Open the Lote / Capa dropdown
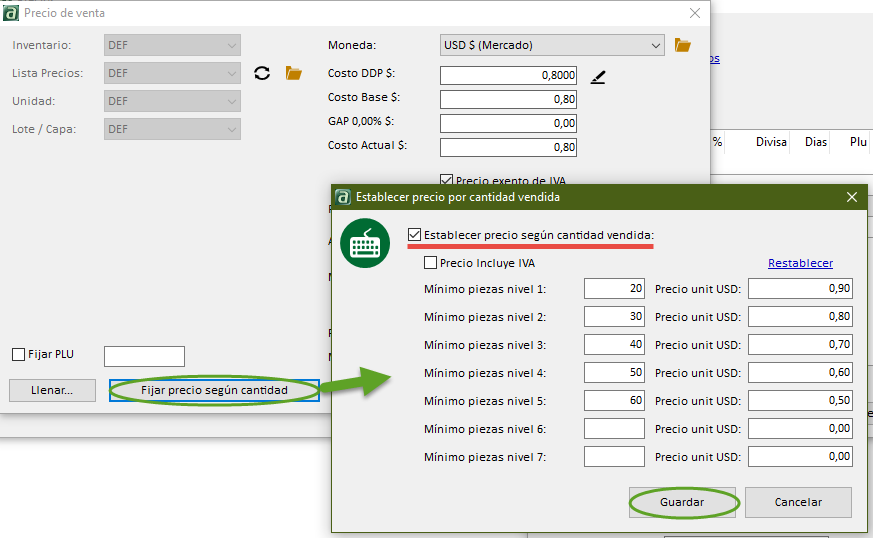 point(232,129)
